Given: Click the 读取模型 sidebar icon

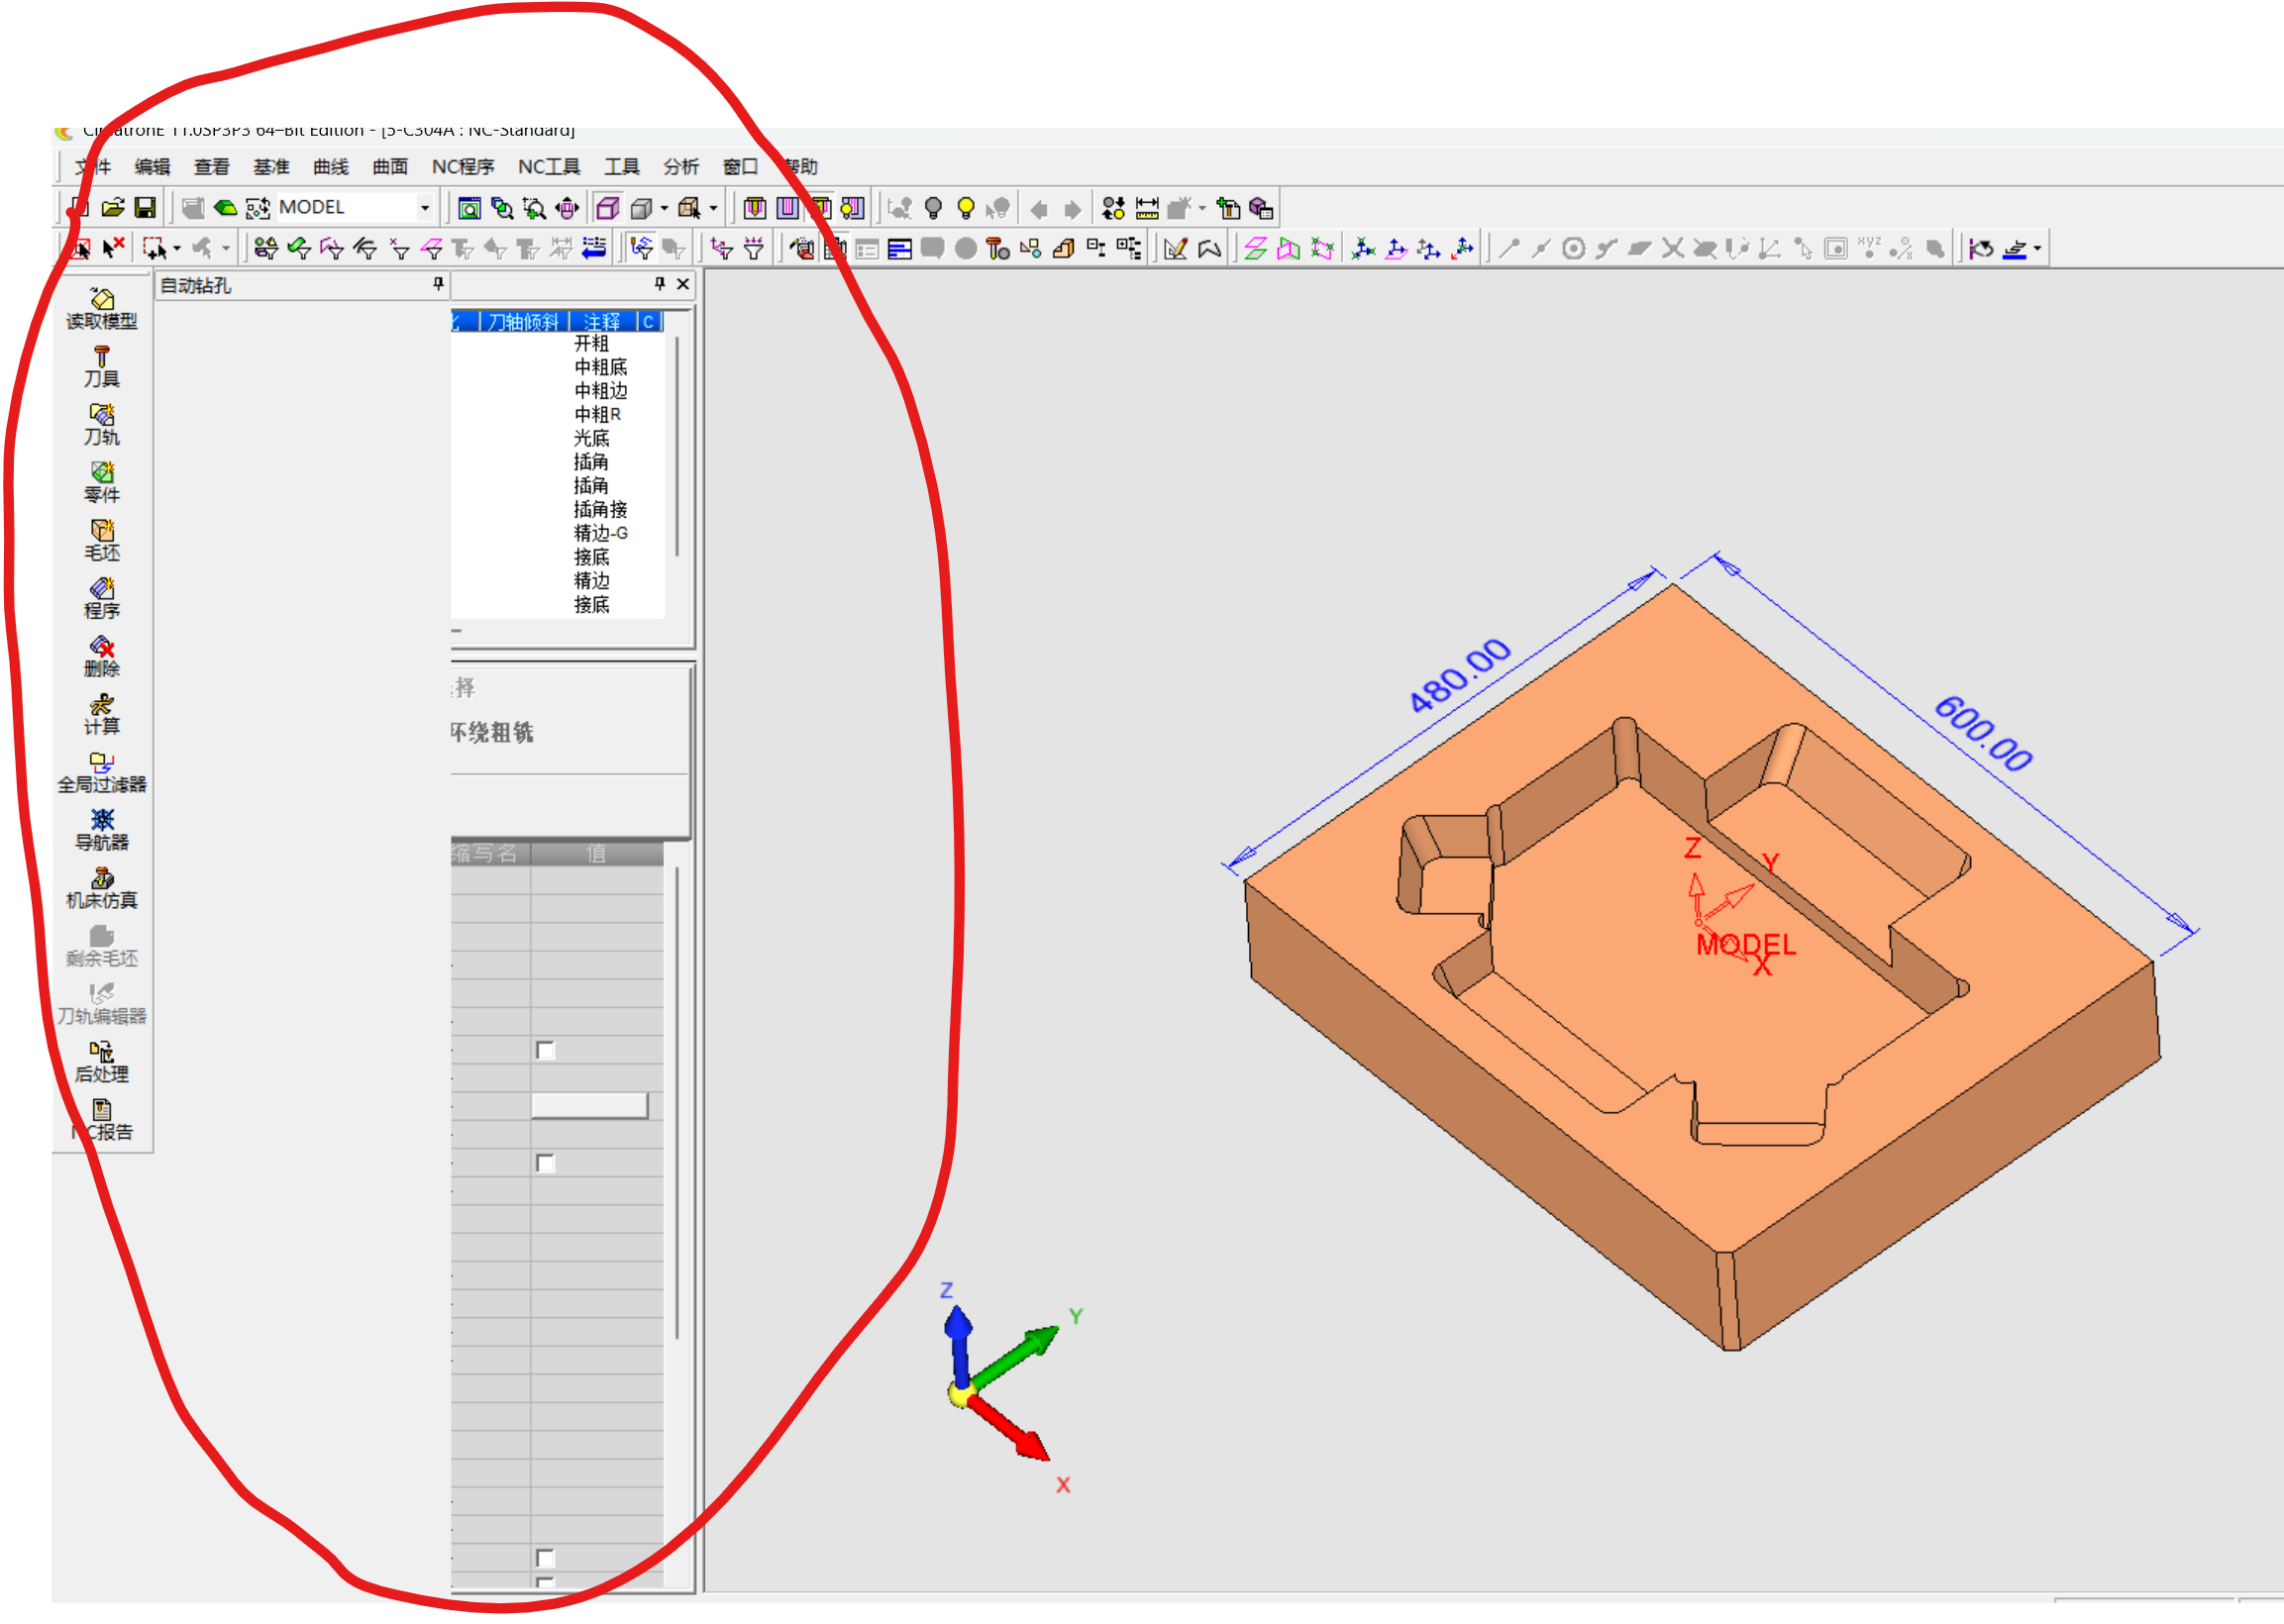Looking at the screenshot, I should point(101,309).
